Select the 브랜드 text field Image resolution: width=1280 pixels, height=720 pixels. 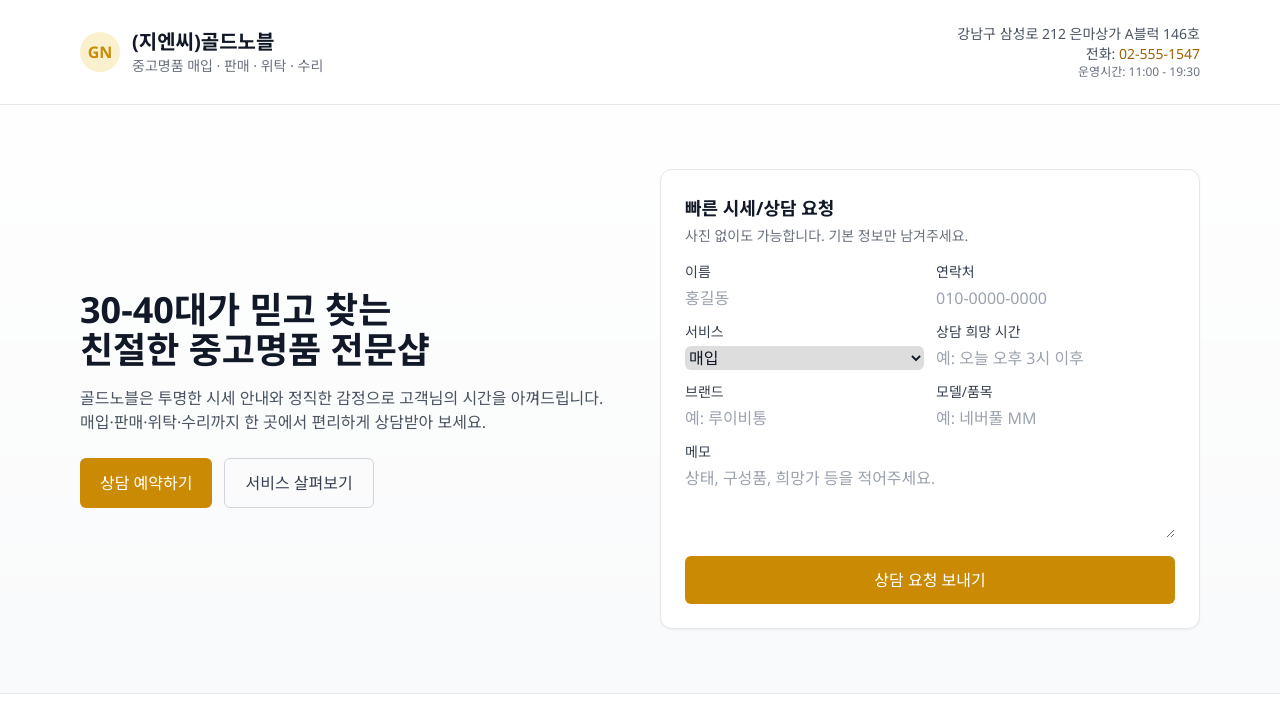(804, 418)
